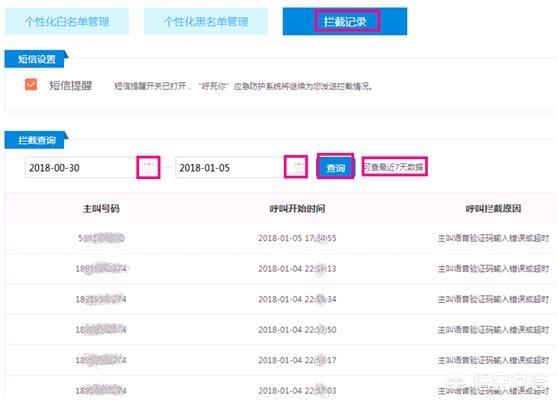Click the 查询 button
This screenshot has width=558, height=401.
coord(336,168)
